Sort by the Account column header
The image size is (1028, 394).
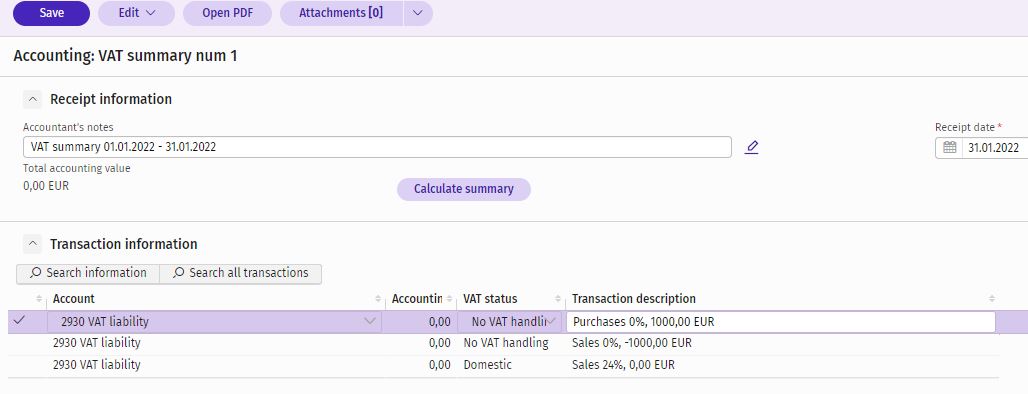(216, 299)
